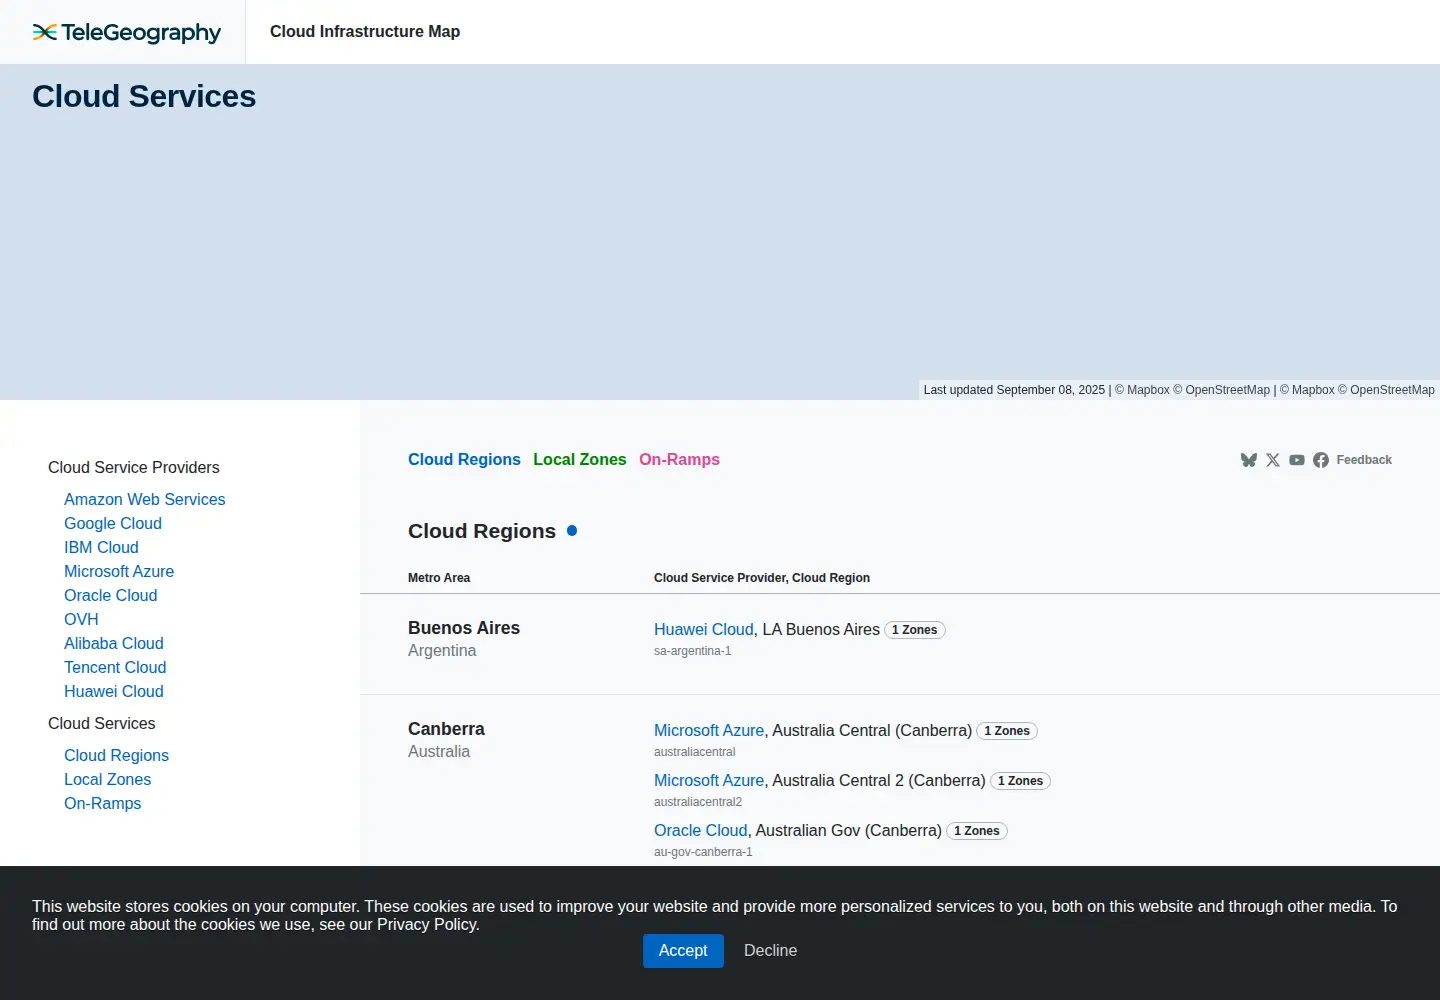Open Microsoft Azure link for Australia Central (Canberra)

coord(709,731)
